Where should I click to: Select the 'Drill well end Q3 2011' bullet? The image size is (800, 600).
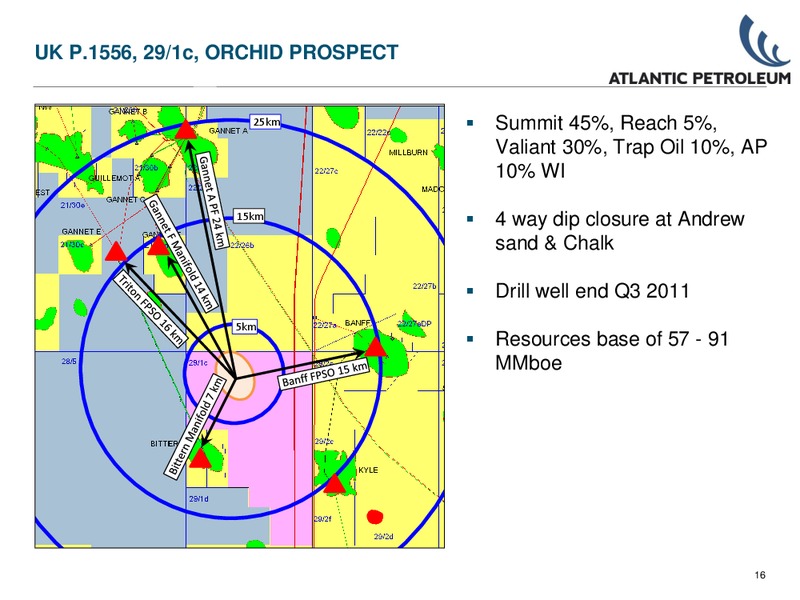(x=592, y=291)
